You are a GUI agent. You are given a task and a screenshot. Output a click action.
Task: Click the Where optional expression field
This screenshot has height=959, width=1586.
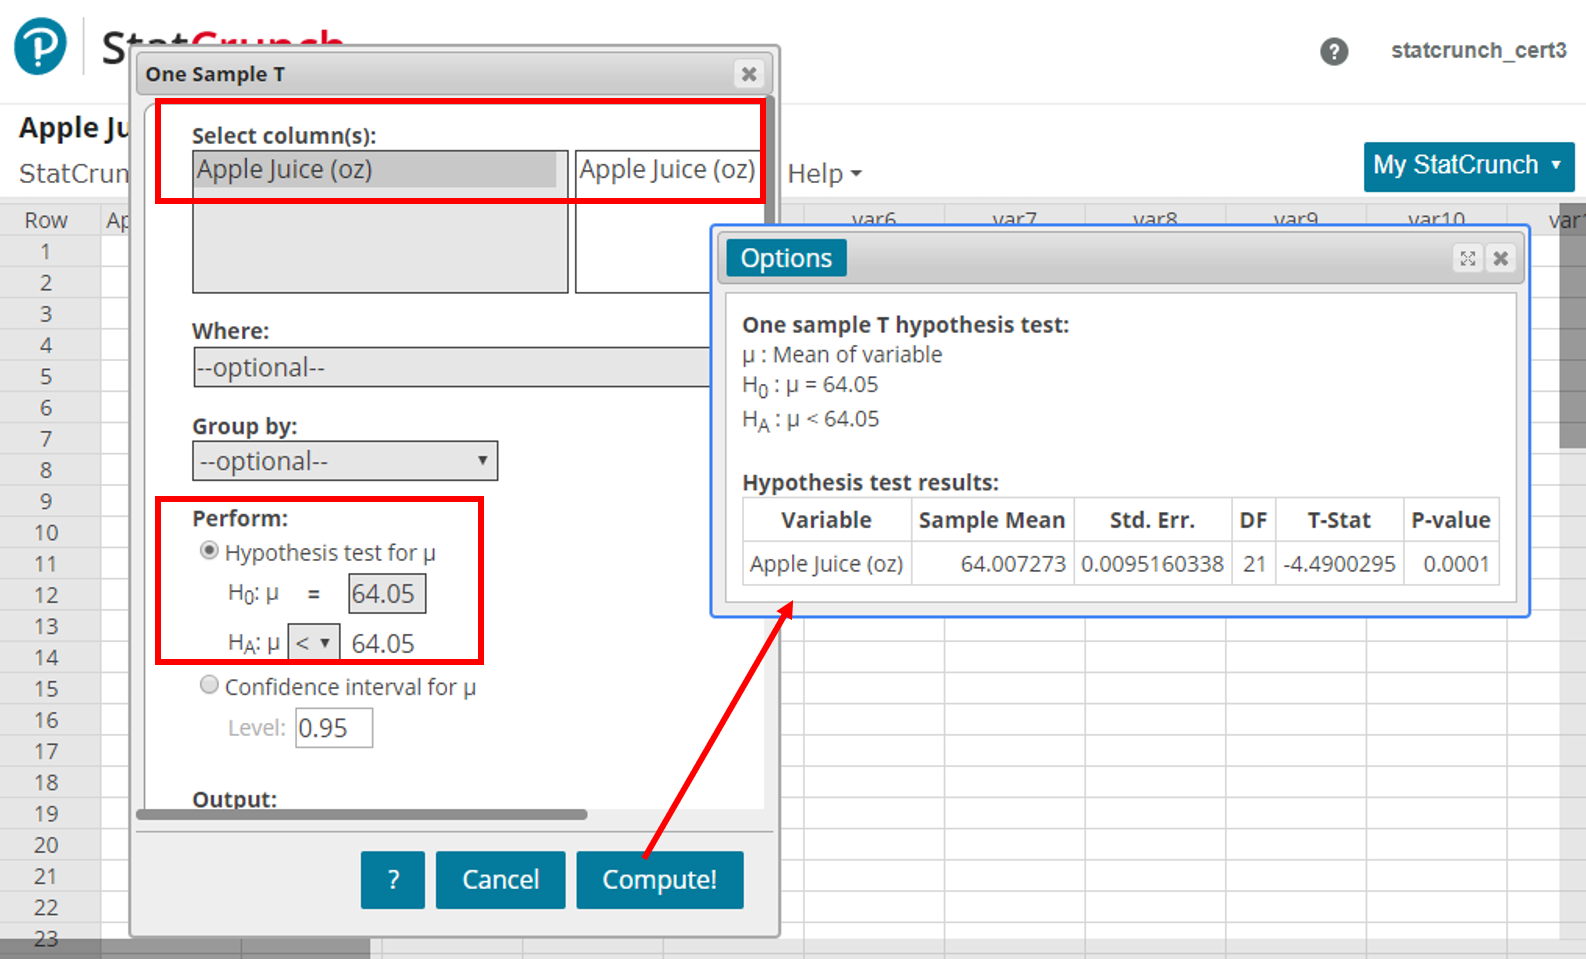[x=452, y=367]
